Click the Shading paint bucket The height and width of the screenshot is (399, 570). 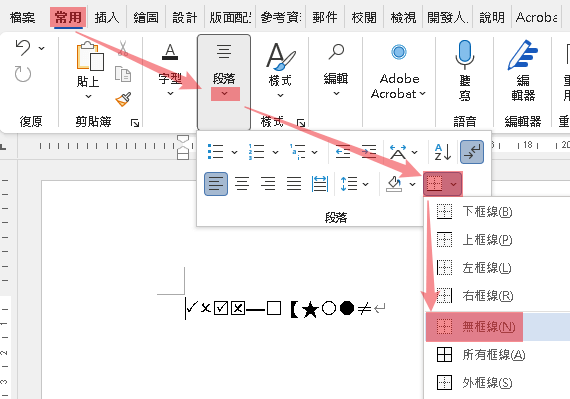coord(394,184)
